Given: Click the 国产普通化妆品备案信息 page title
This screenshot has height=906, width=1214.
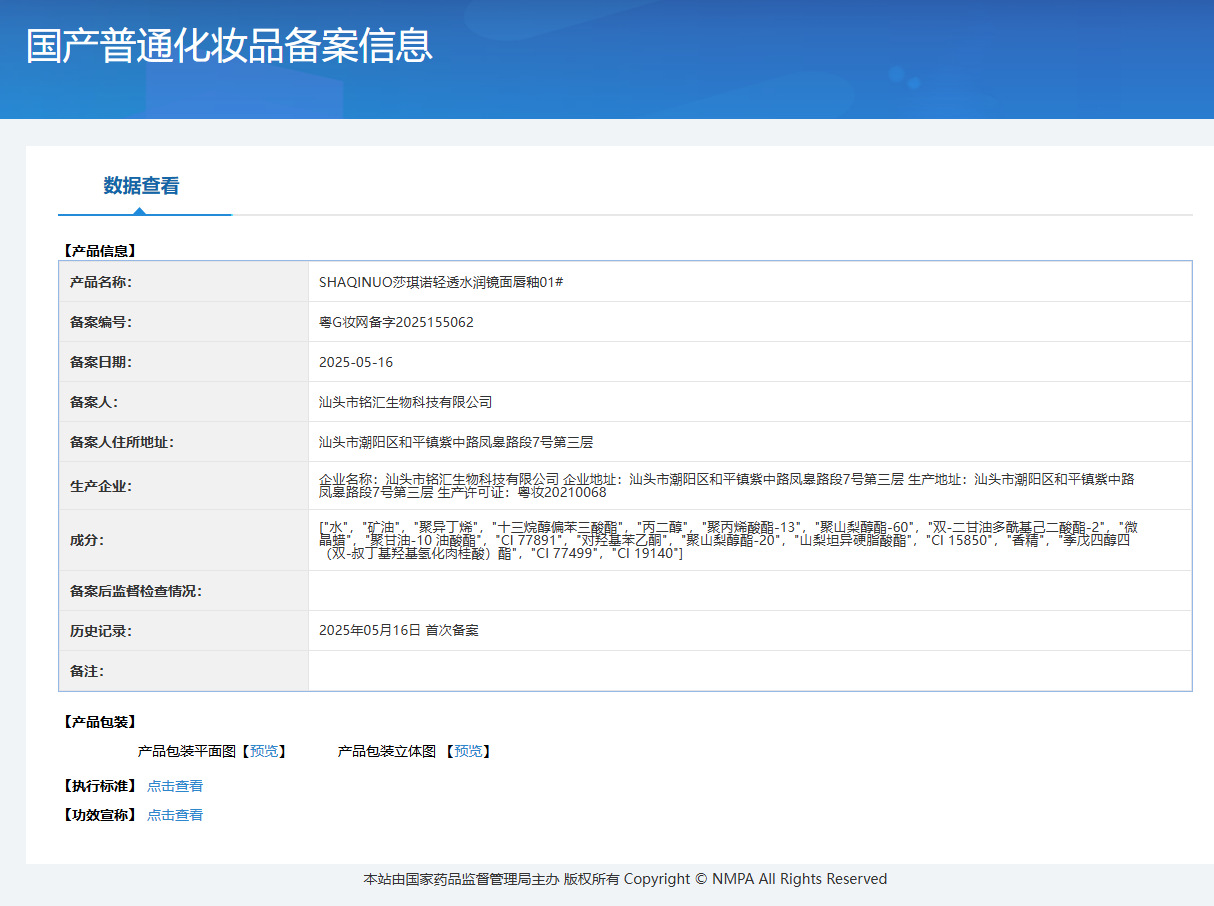Looking at the screenshot, I should (229, 47).
